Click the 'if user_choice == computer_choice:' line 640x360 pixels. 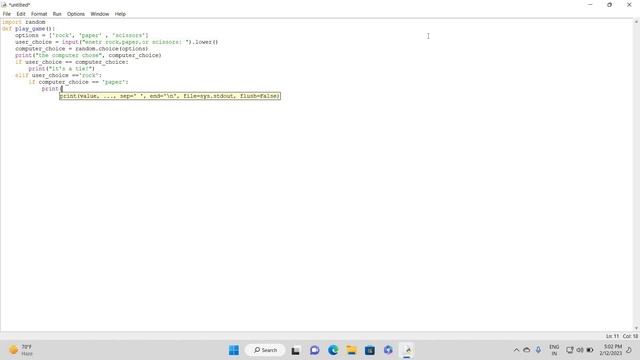tap(72, 62)
